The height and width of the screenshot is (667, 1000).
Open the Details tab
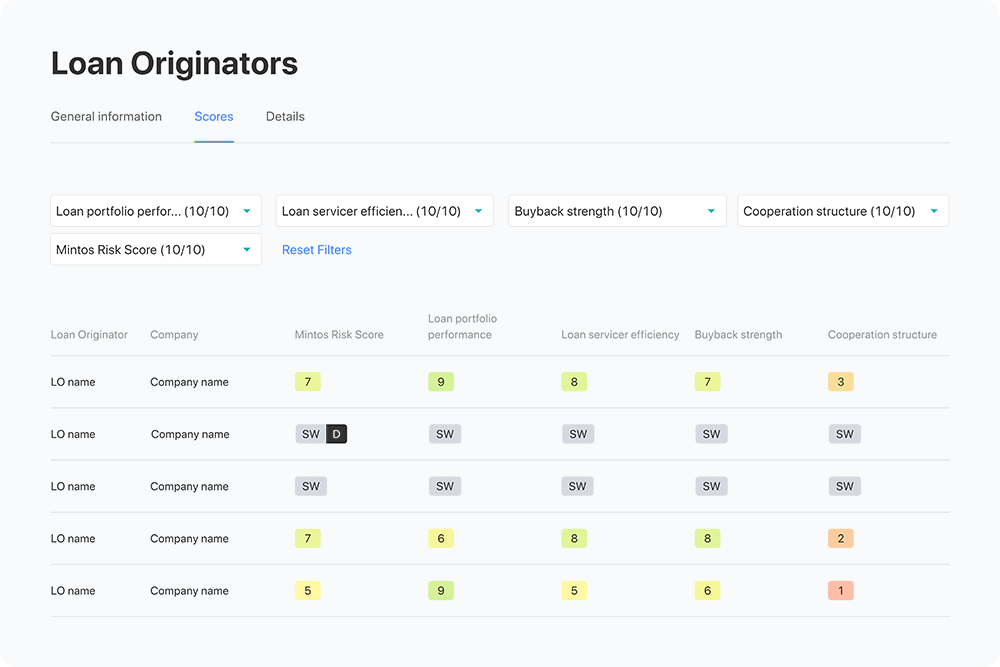click(285, 117)
